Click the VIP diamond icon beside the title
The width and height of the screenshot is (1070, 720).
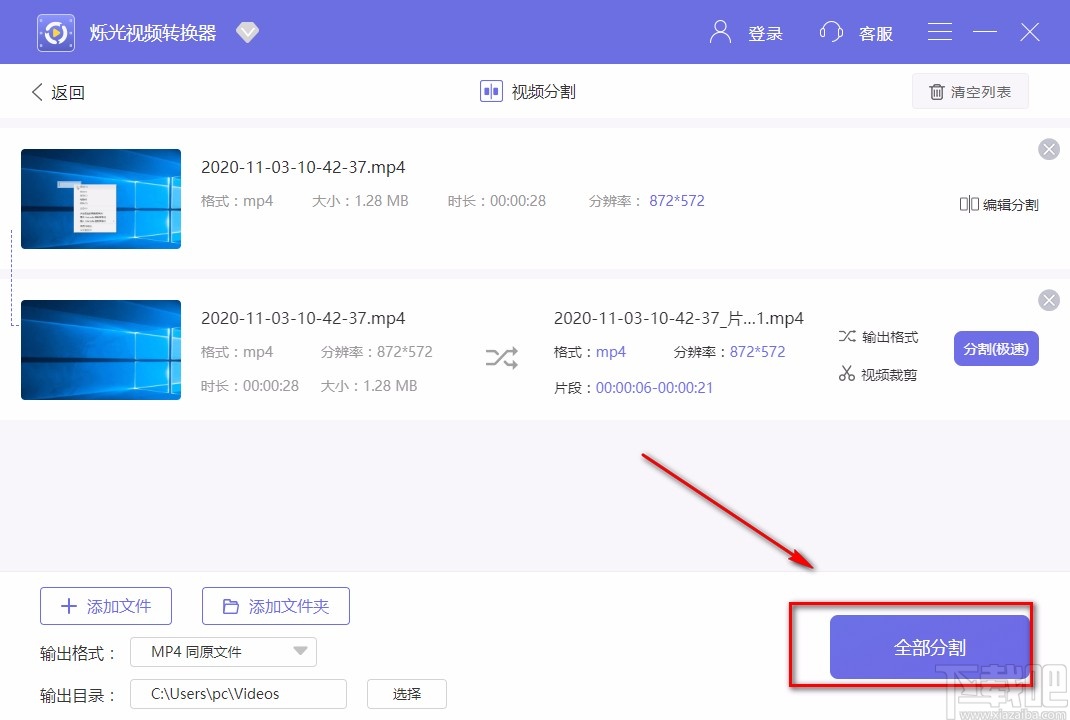[247, 31]
